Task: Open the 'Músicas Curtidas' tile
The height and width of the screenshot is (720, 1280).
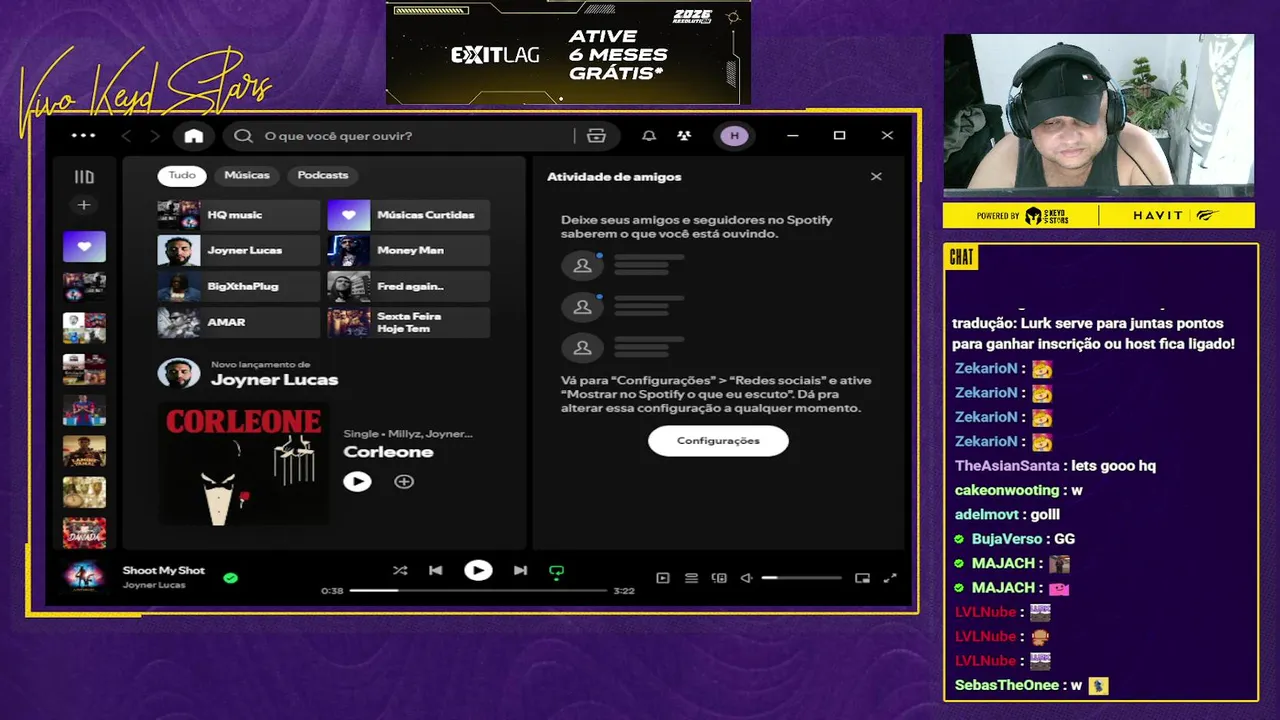Action: click(x=409, y=215)
